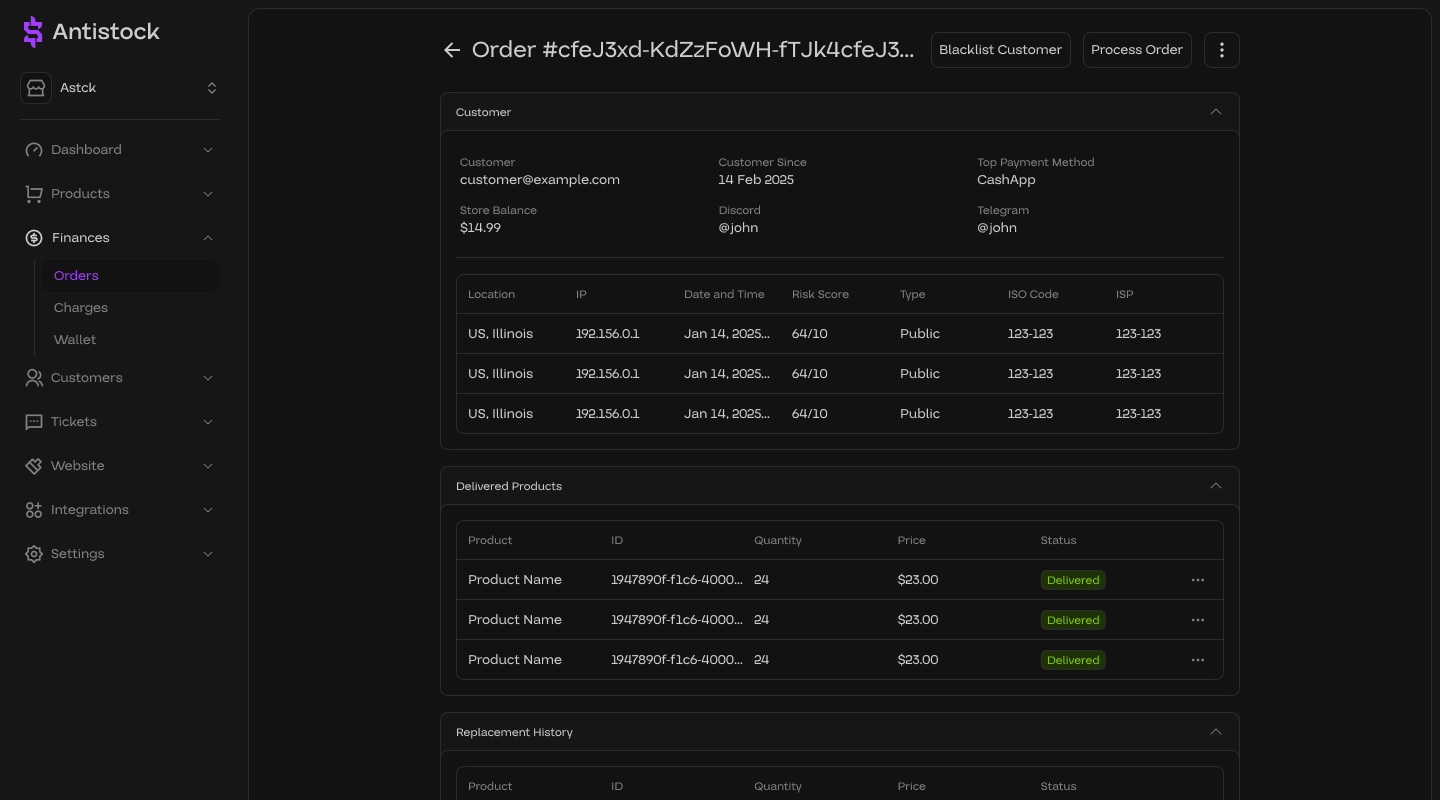Click the Integrations icon
Screen dimensions: 1440x800
34,510
